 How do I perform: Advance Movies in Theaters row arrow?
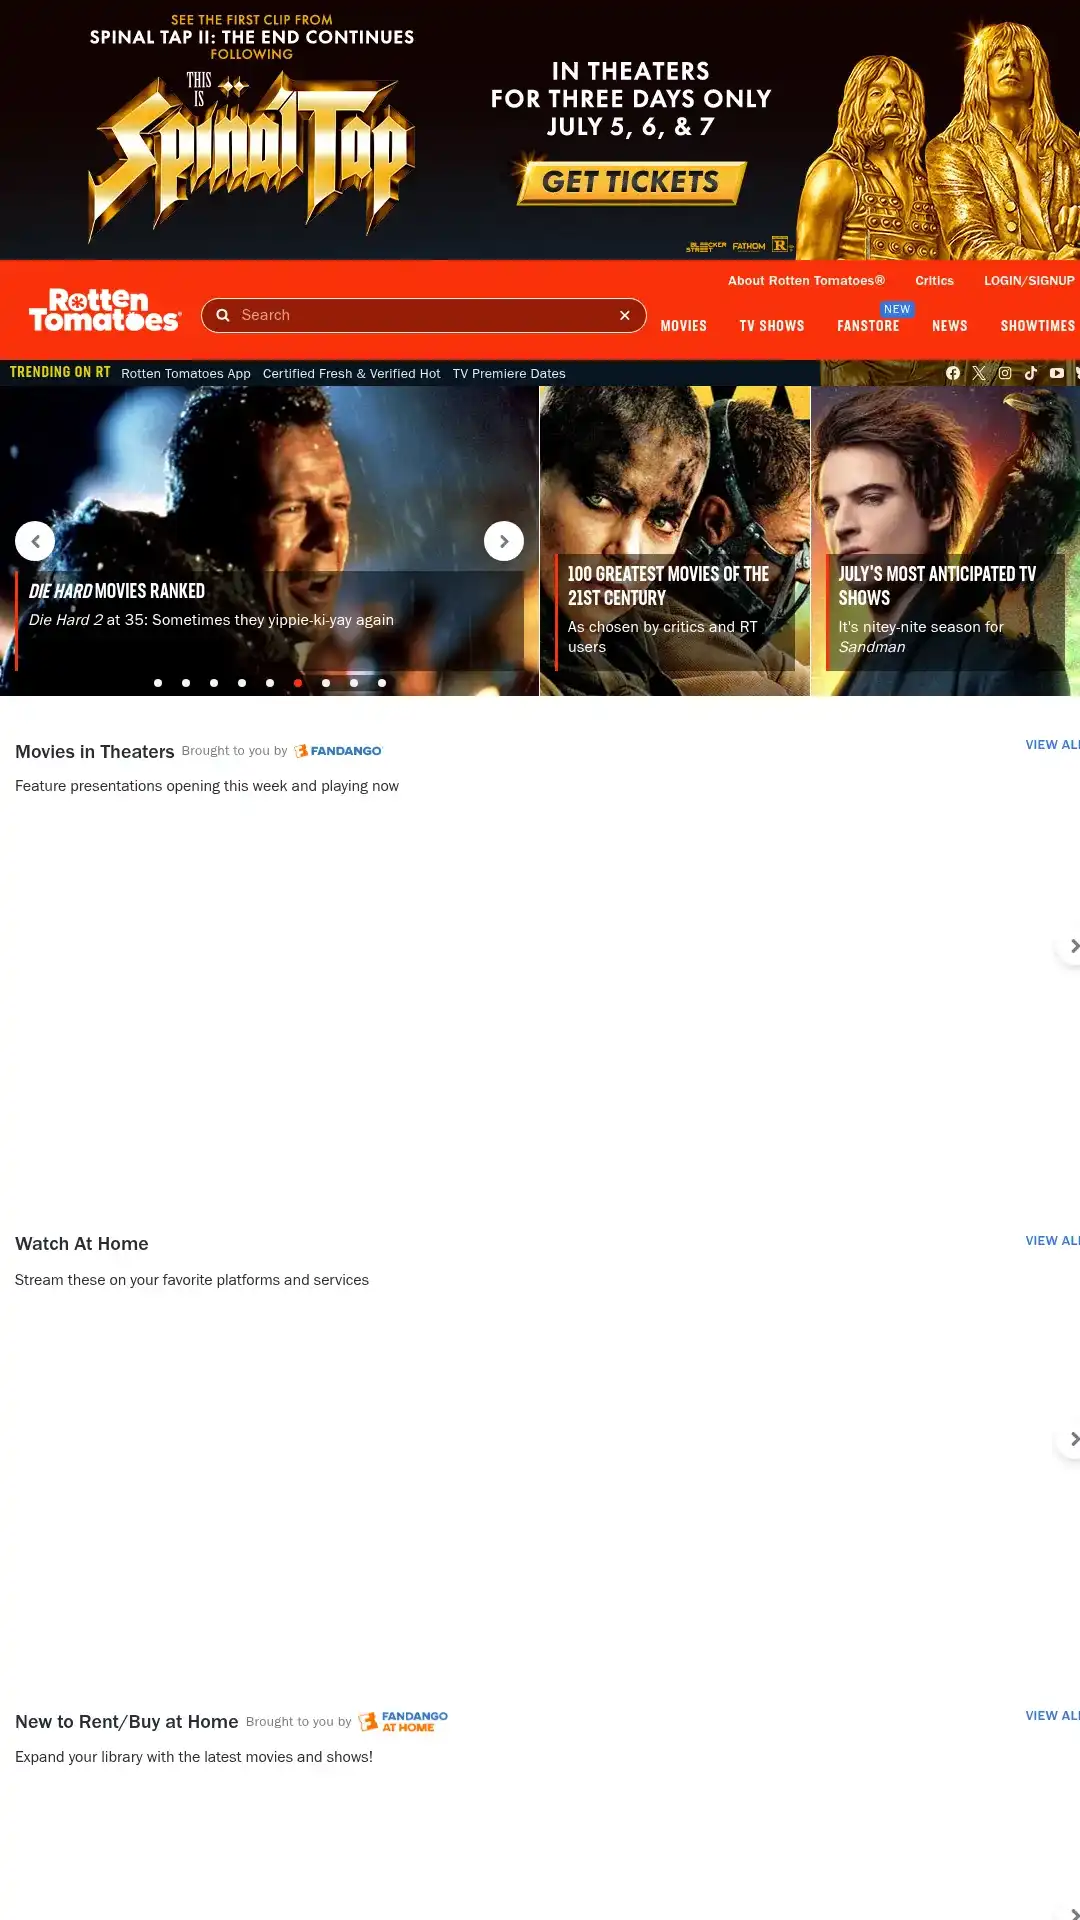[1072, 946]
